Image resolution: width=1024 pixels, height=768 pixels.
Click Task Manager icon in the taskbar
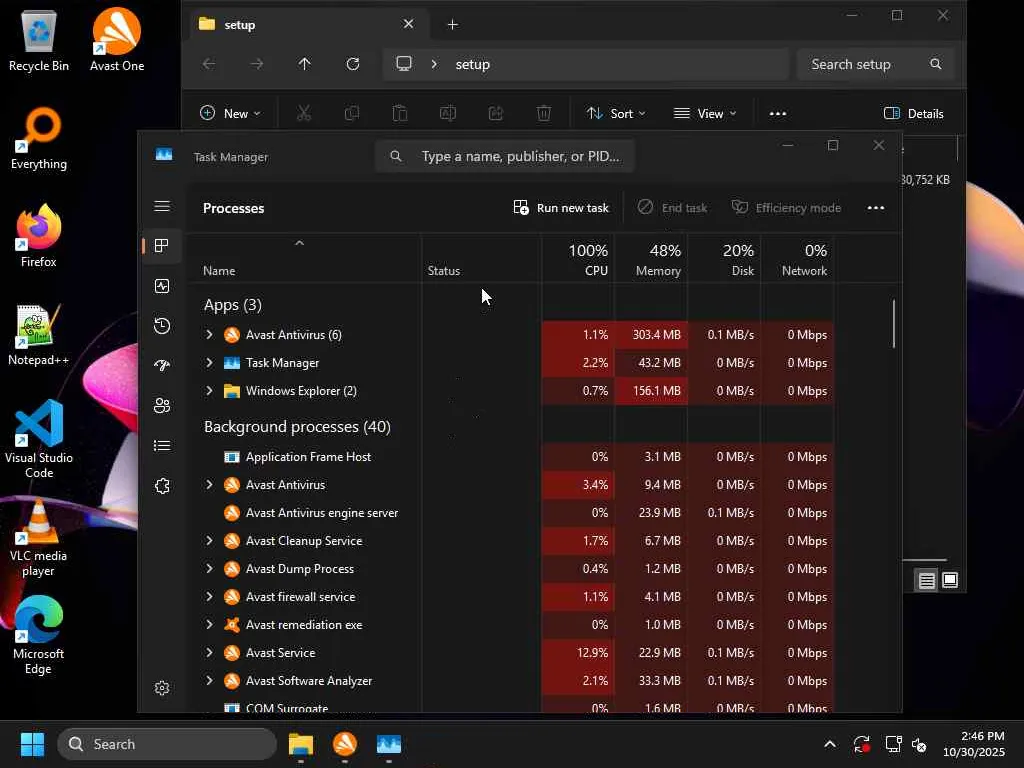pos(389,744)
